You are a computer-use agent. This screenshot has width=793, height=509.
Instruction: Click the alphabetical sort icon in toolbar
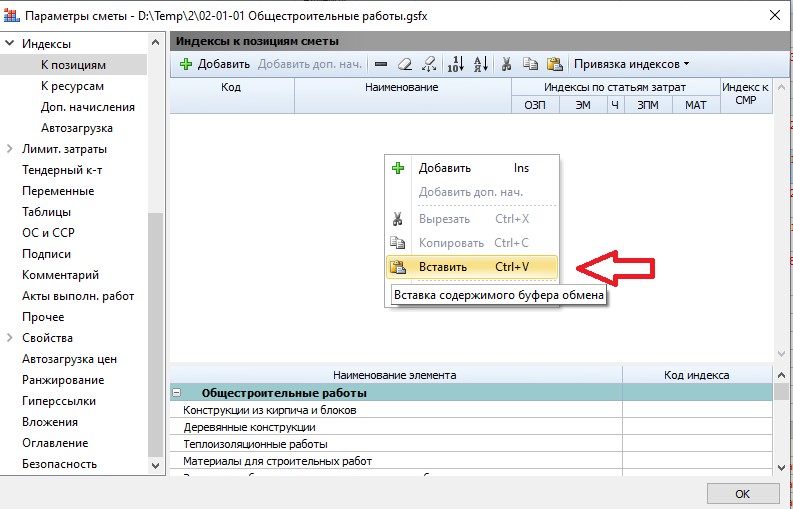coord(480,64)
